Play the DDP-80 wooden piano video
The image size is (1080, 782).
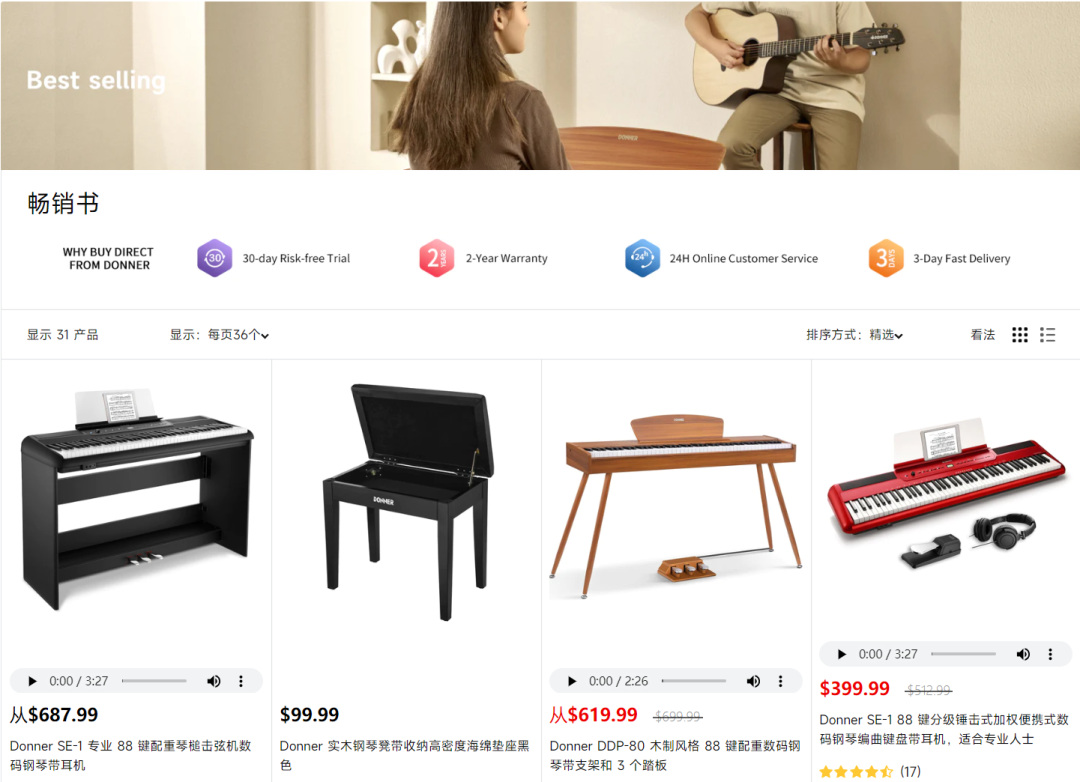coord(572,681)
